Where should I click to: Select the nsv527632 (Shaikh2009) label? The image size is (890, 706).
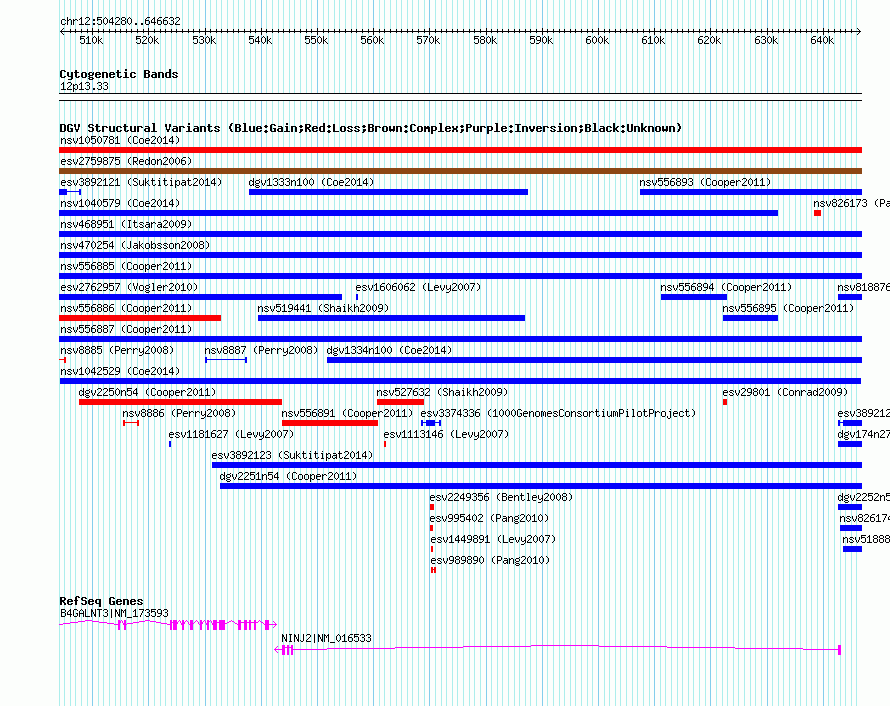[442, 392]
